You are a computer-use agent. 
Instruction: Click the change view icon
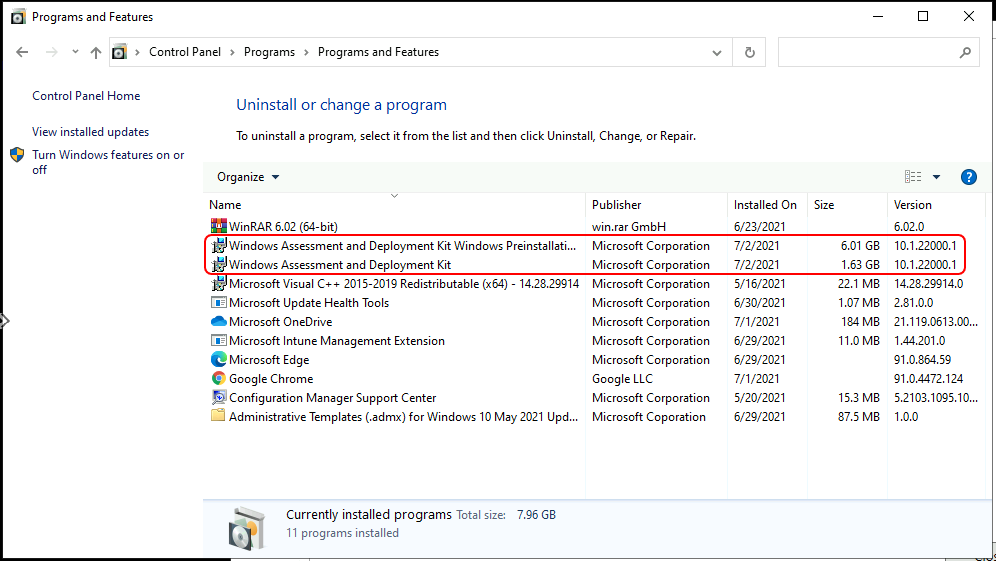pos(913,177)
